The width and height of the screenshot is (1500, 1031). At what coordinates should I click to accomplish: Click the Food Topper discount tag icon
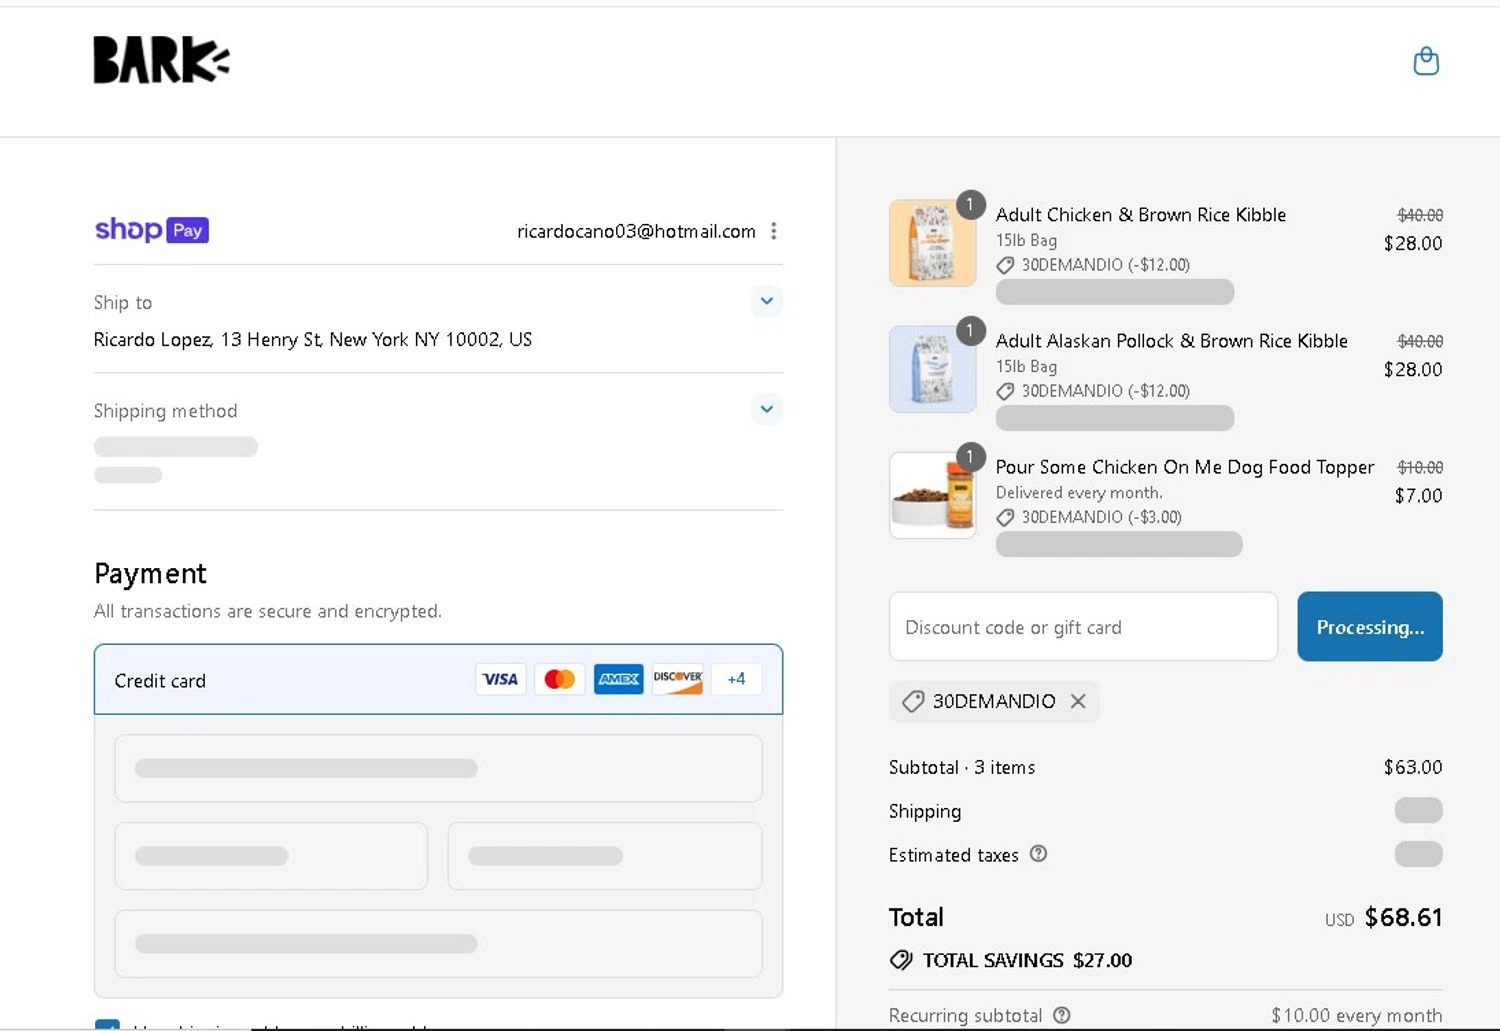coord(1005,517)
